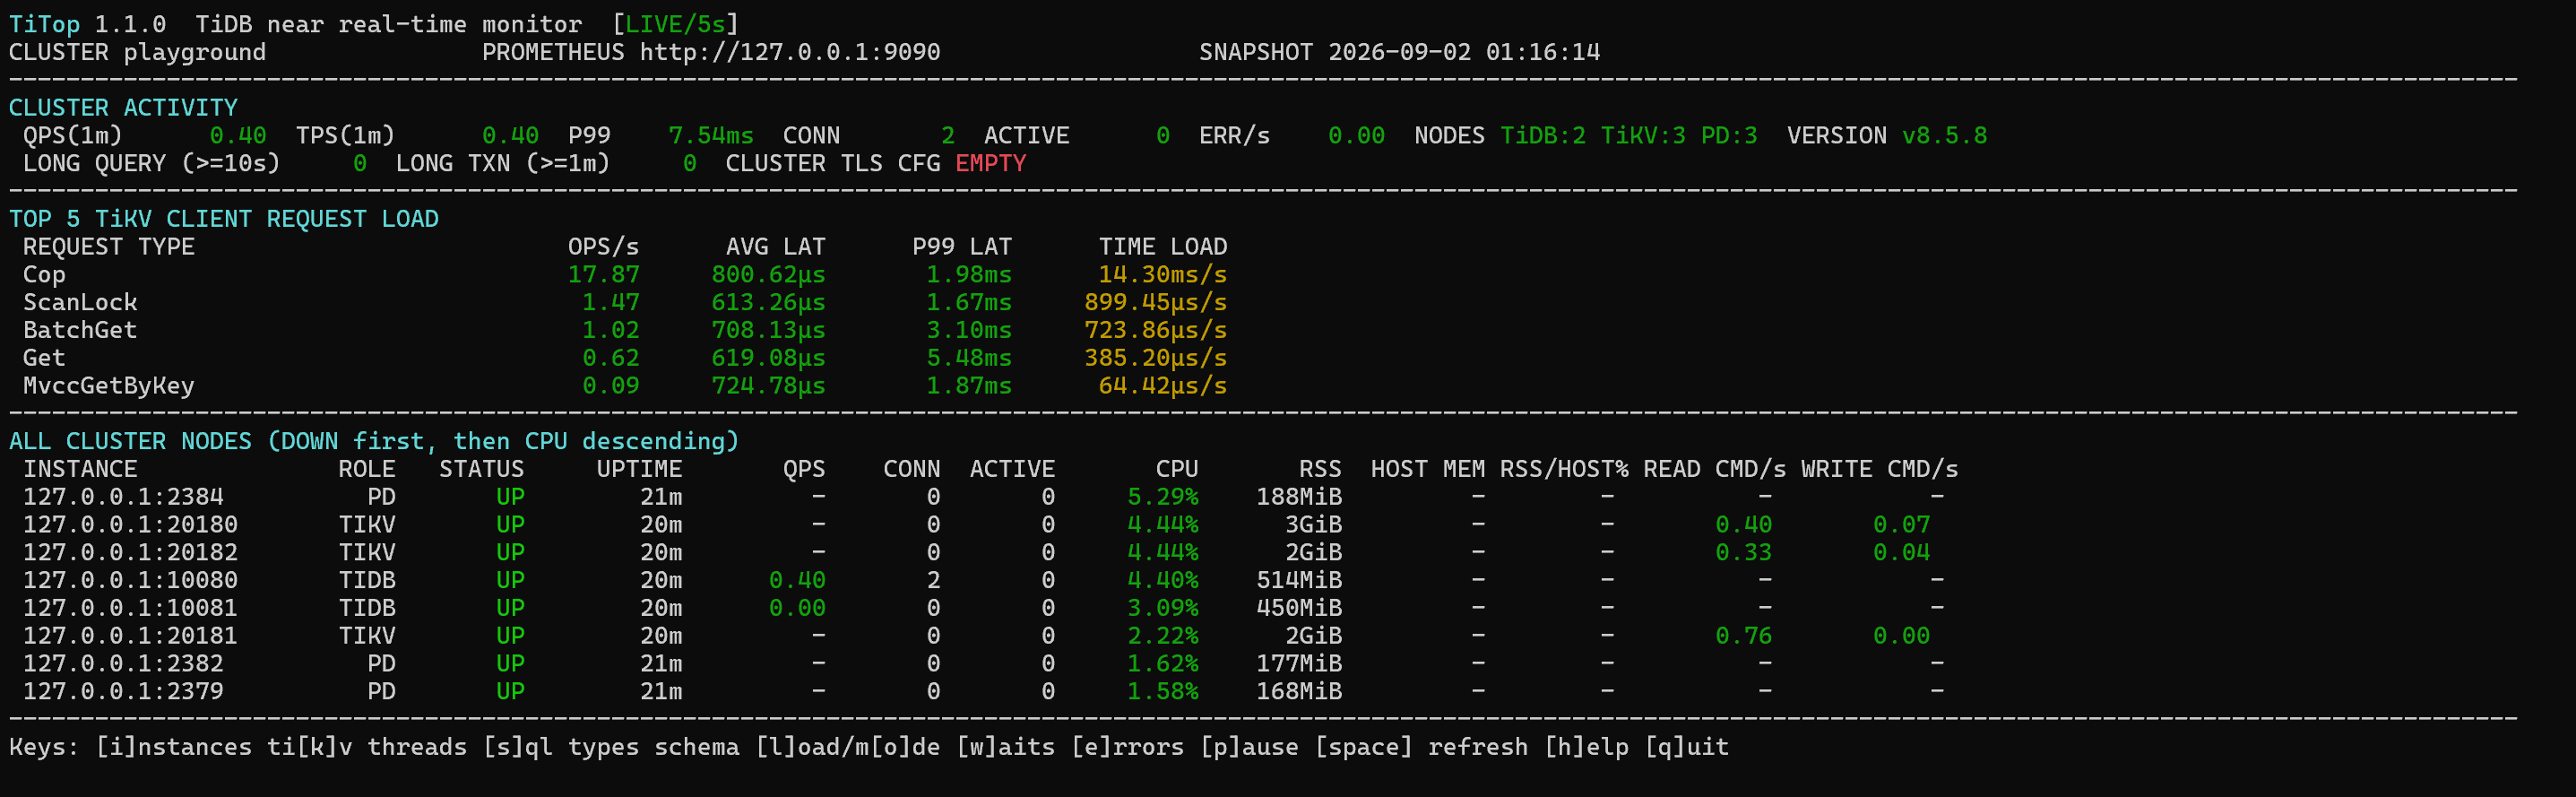Screen dimensions: 2576x797
Task: Select the red EMPTY TLS config status
Action: pos(991,164)
